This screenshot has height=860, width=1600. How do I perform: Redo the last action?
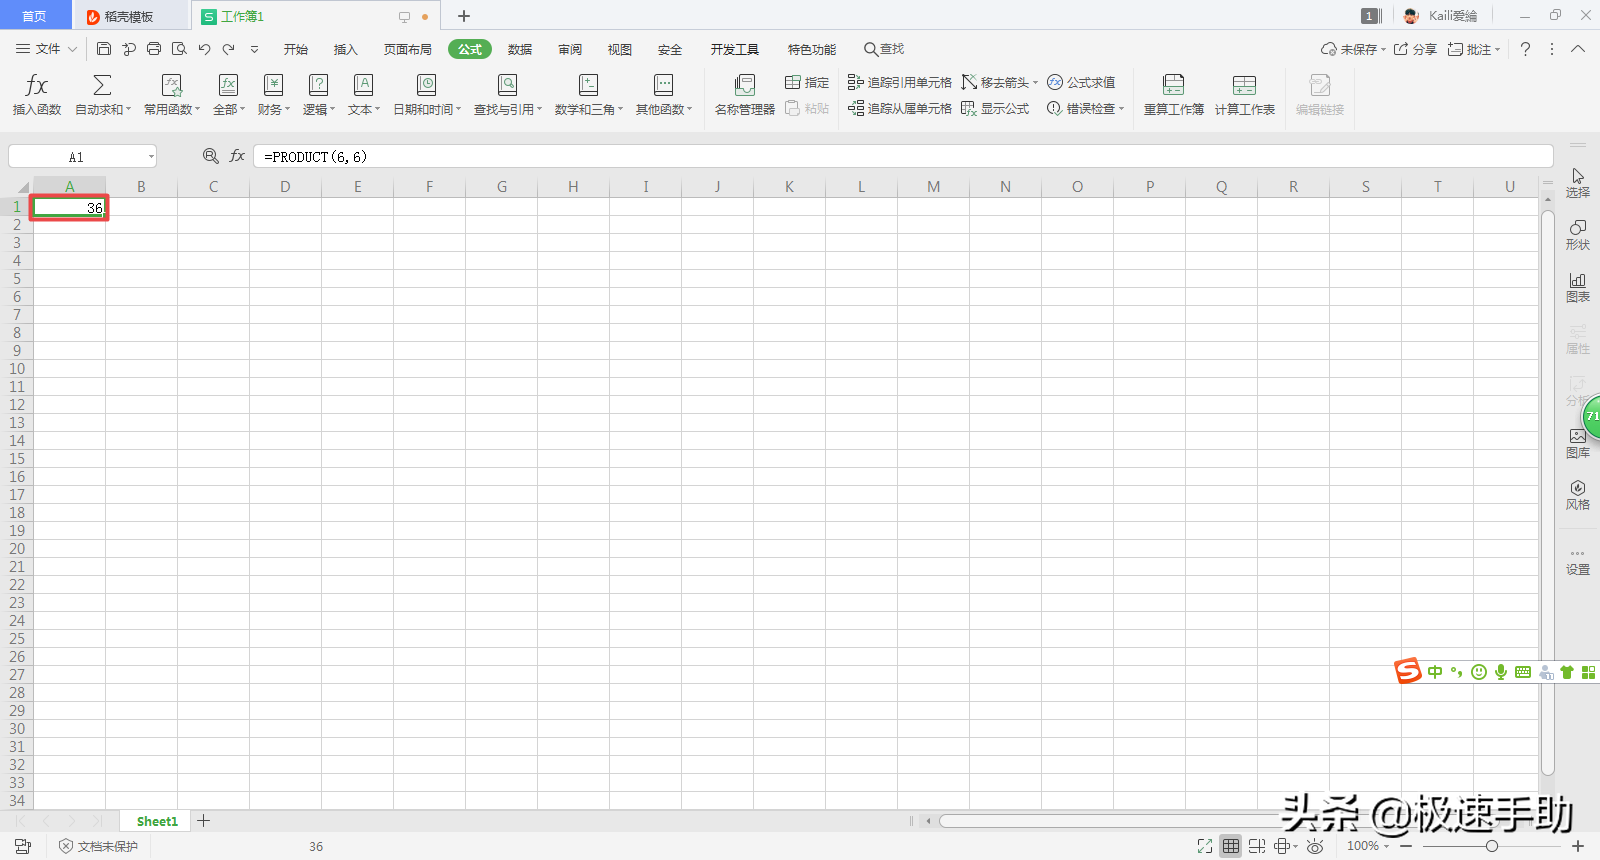(229, 49)
